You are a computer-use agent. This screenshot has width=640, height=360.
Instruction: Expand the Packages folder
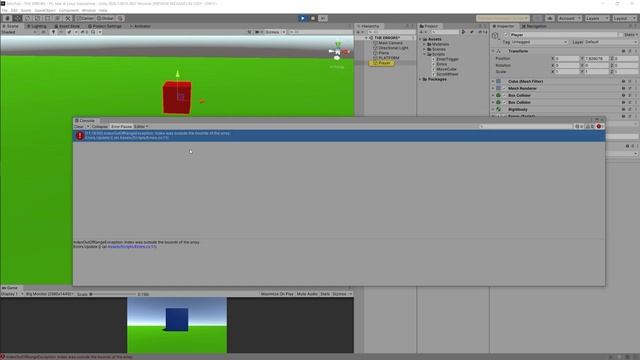pos(420,79)
